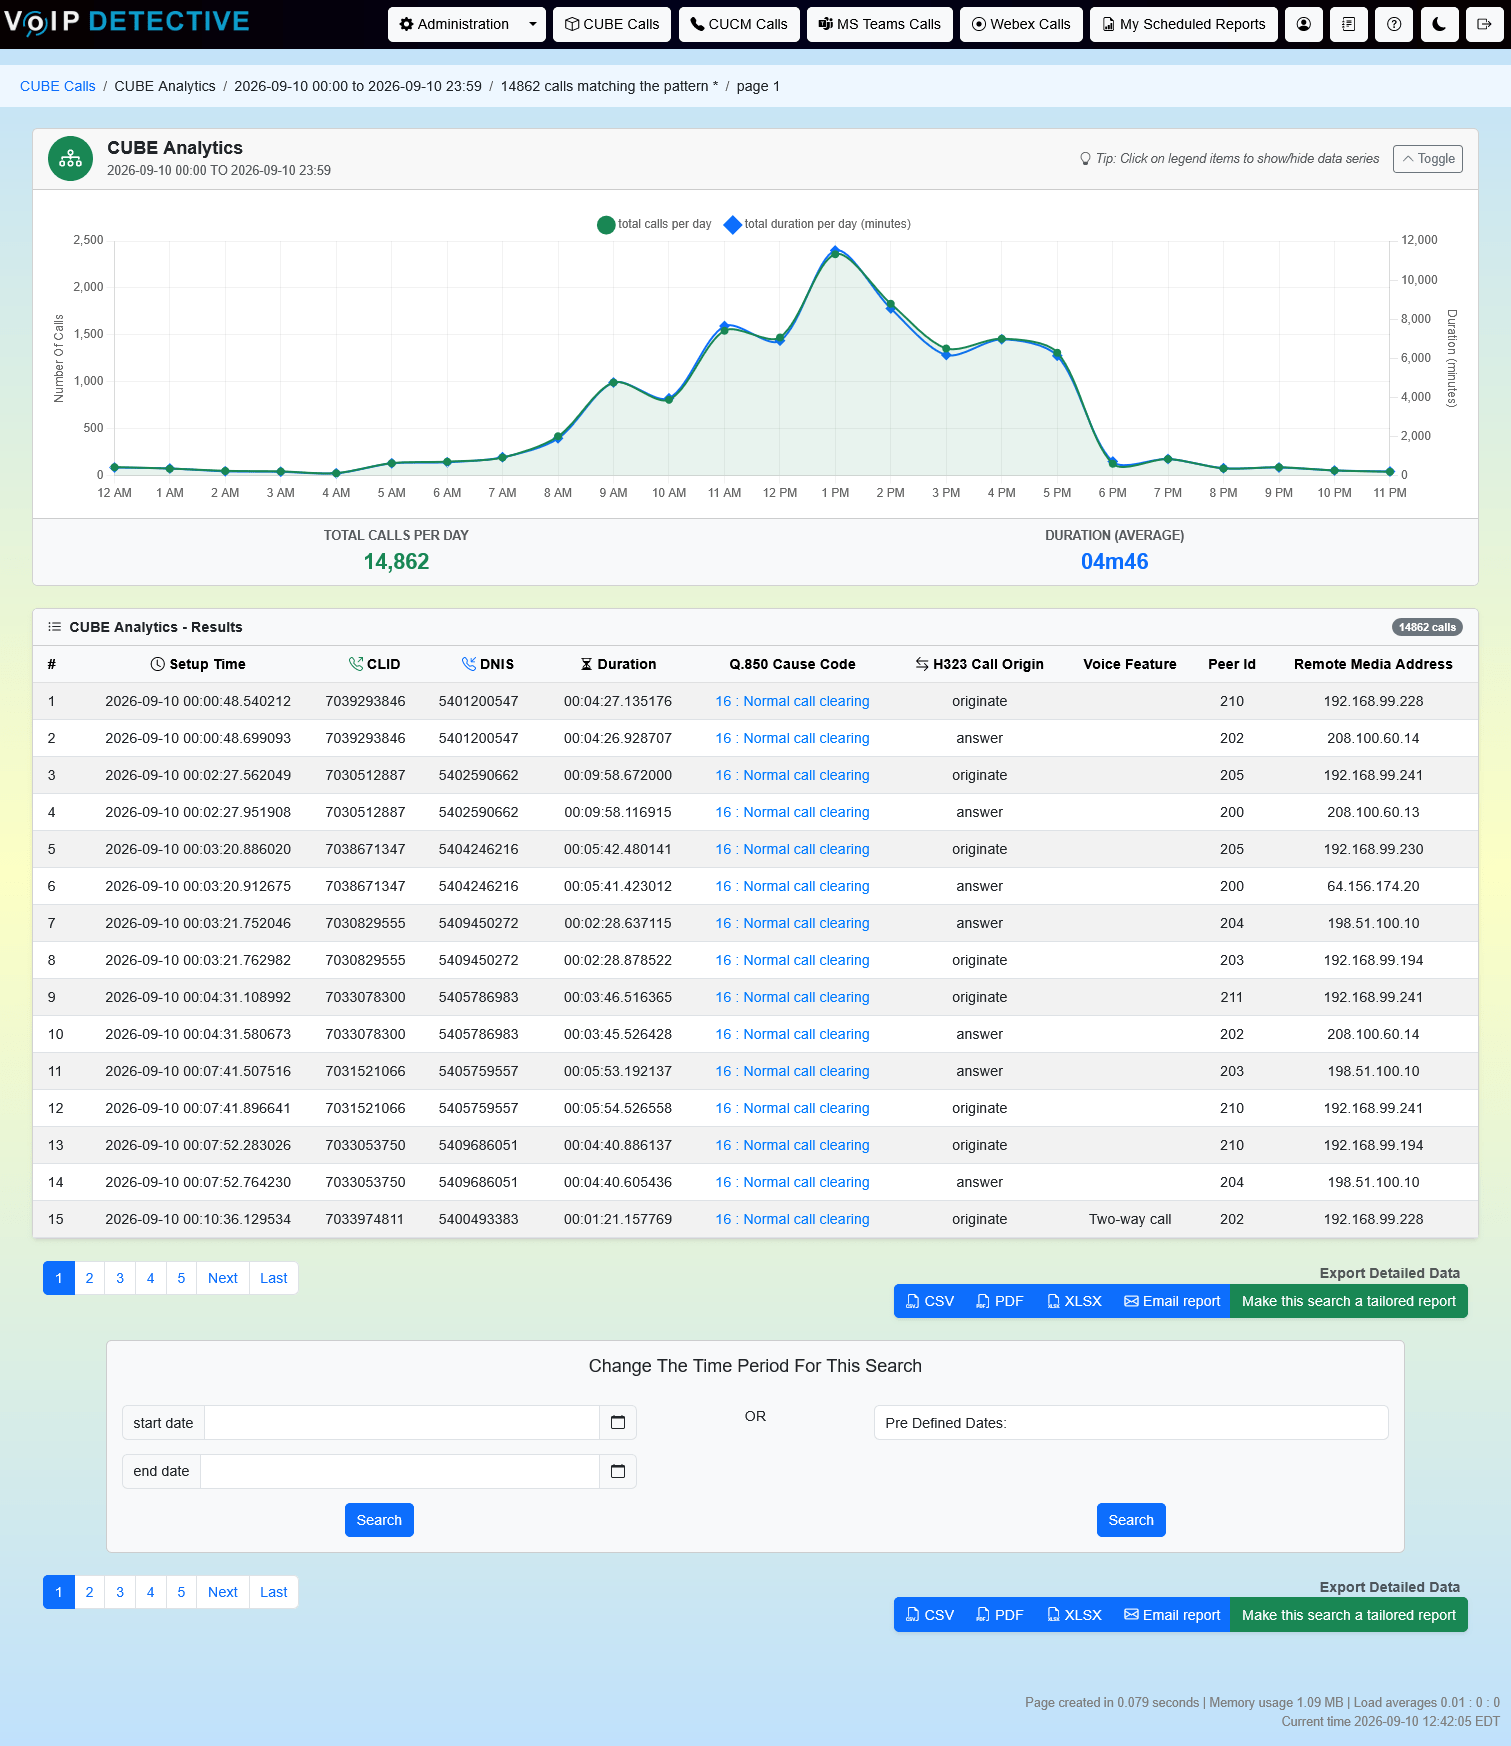Open cause code link in row 1
The width and height of the screenshot is (1511, 1746).
tap(792, 701)
